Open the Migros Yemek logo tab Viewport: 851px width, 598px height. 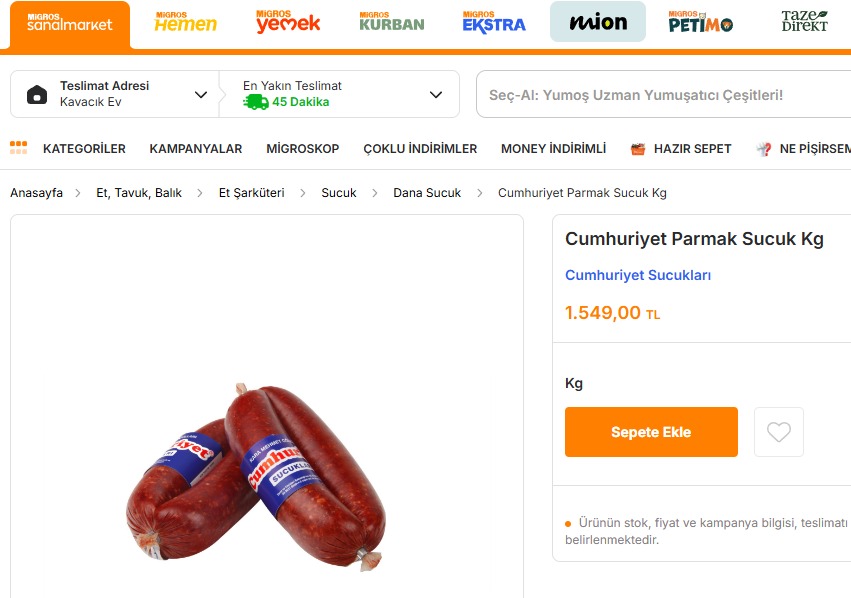pos(288,22)
